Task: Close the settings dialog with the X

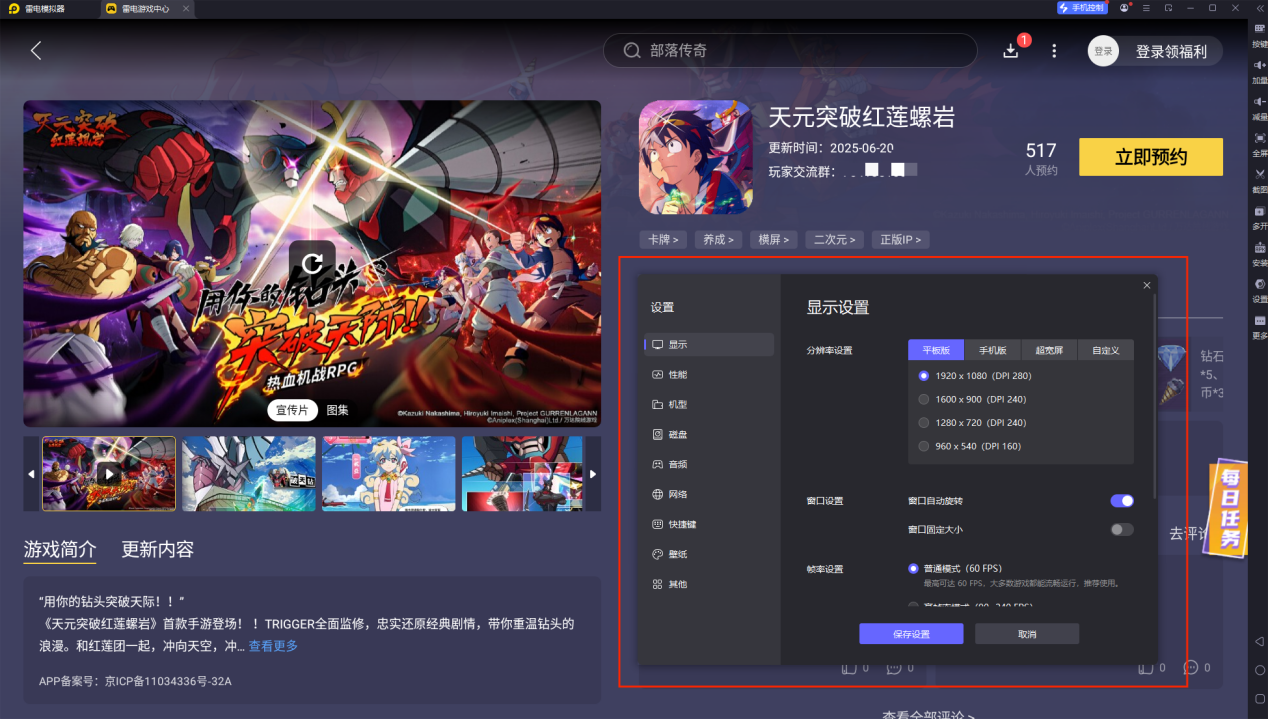Action: (x=1147, y=286)
